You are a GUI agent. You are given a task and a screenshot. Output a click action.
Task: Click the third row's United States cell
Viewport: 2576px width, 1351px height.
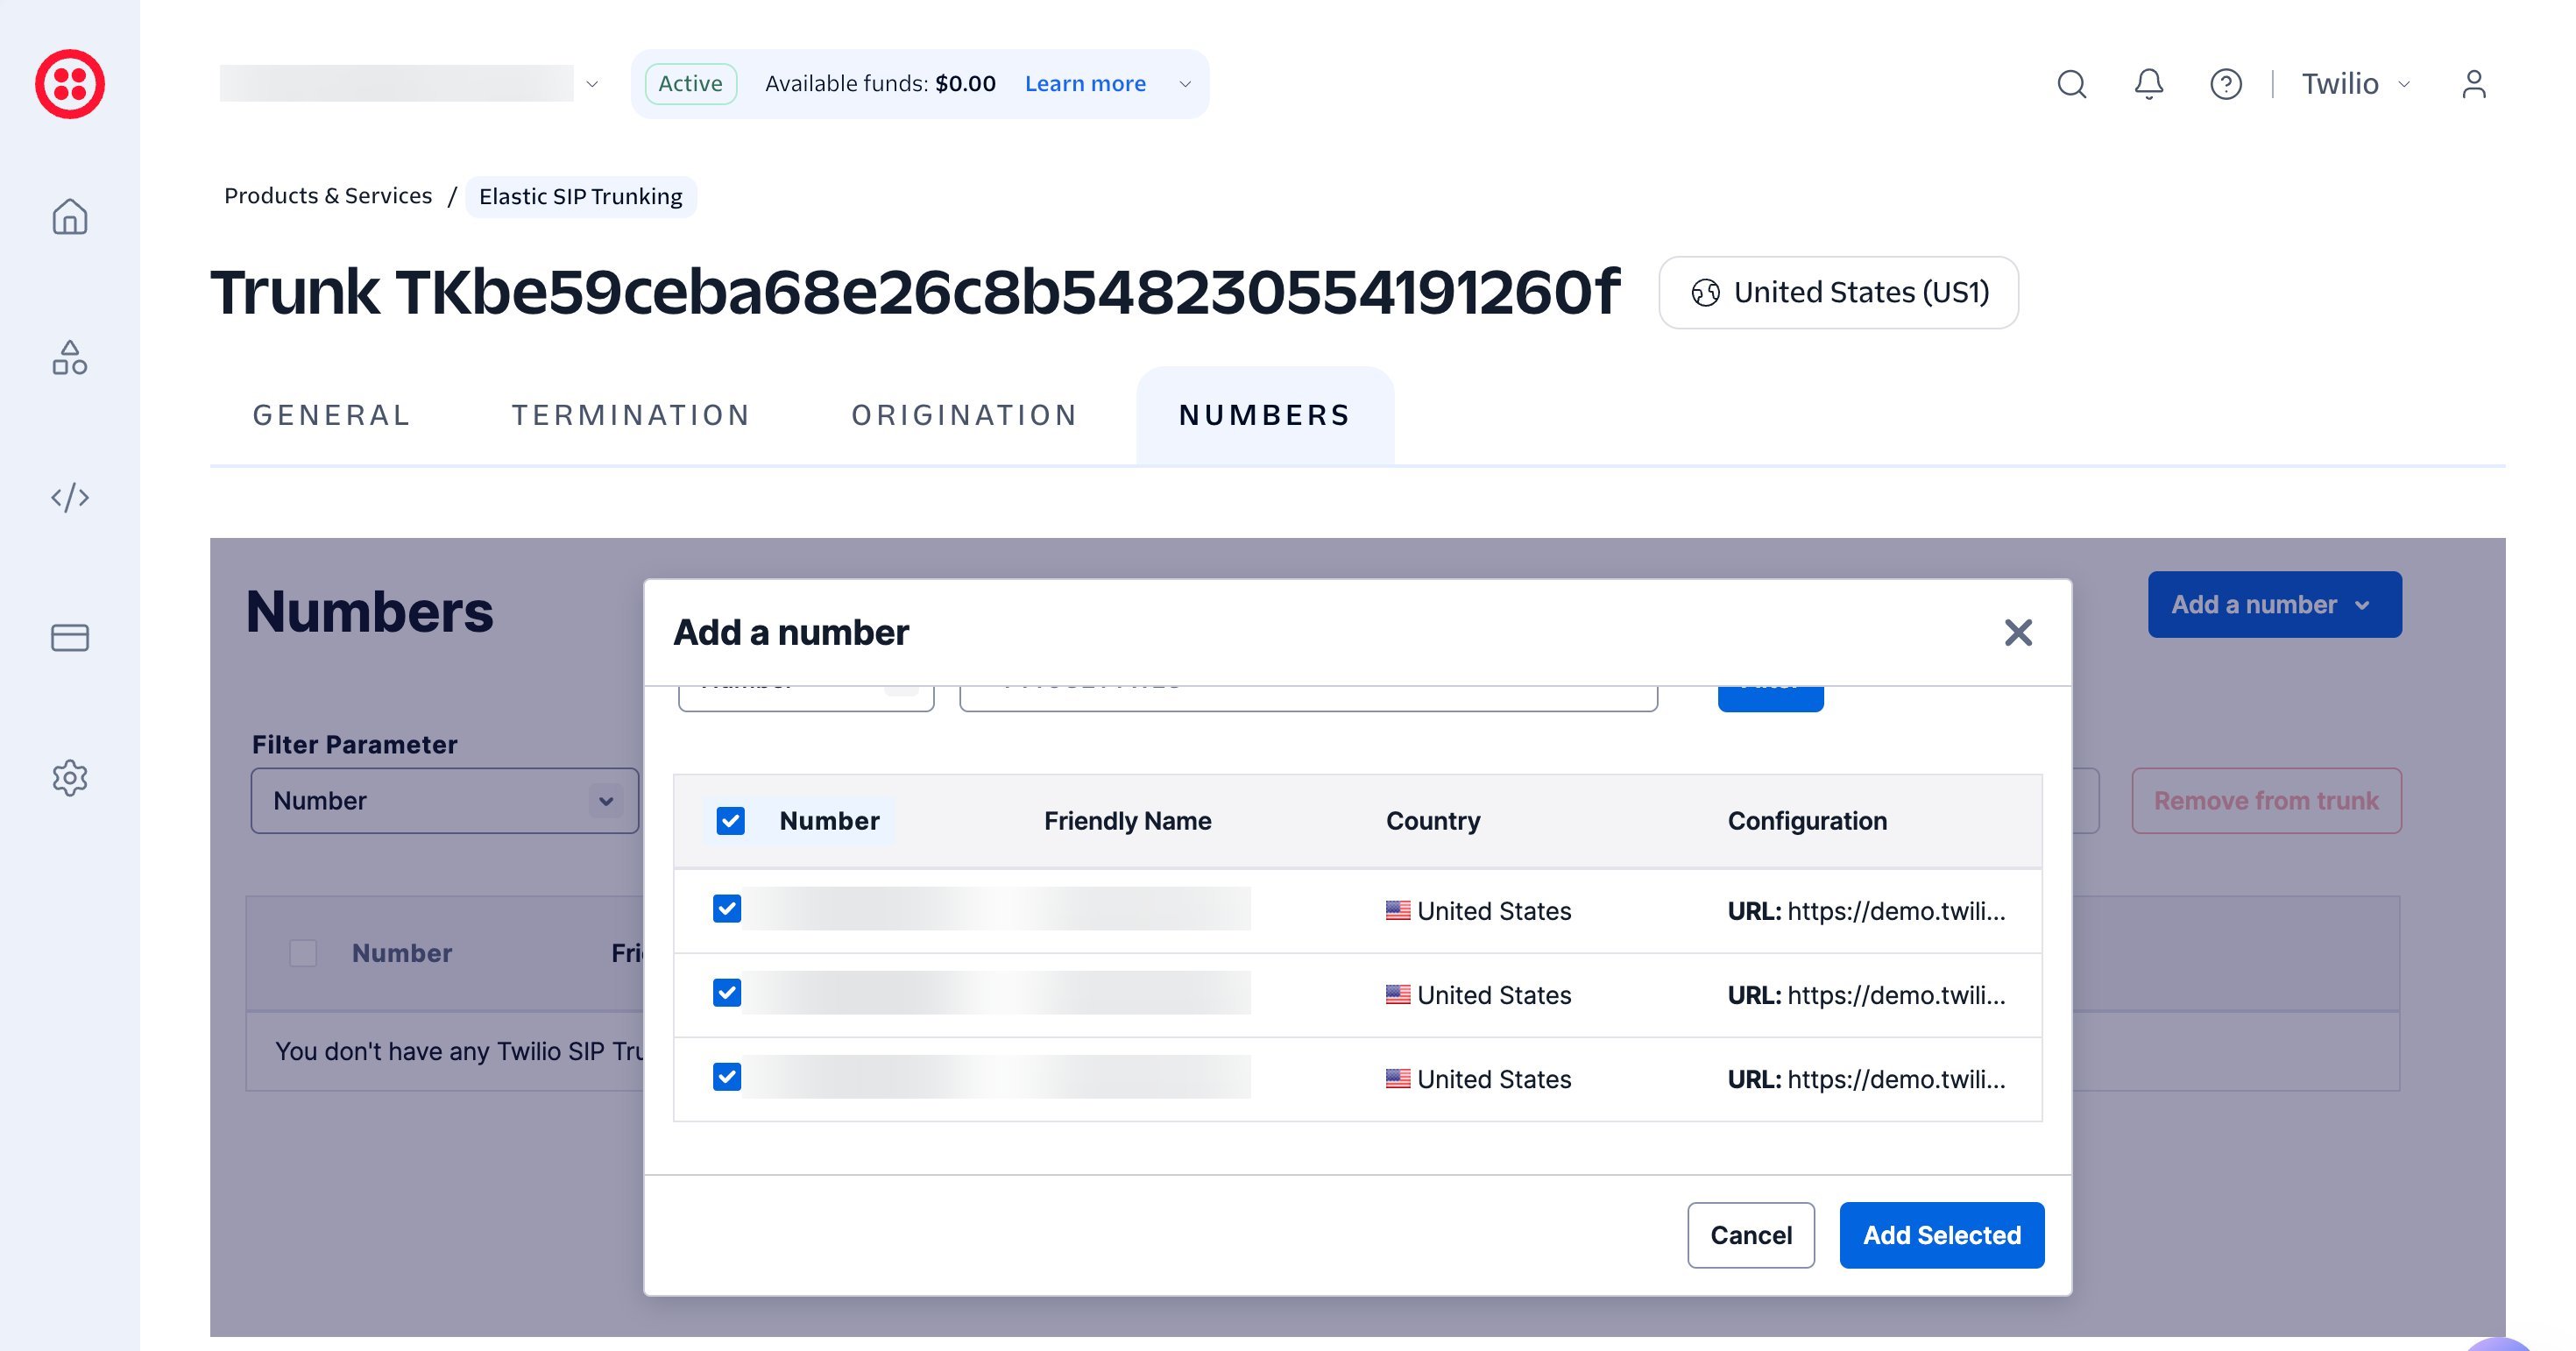pos(1478,1079)
